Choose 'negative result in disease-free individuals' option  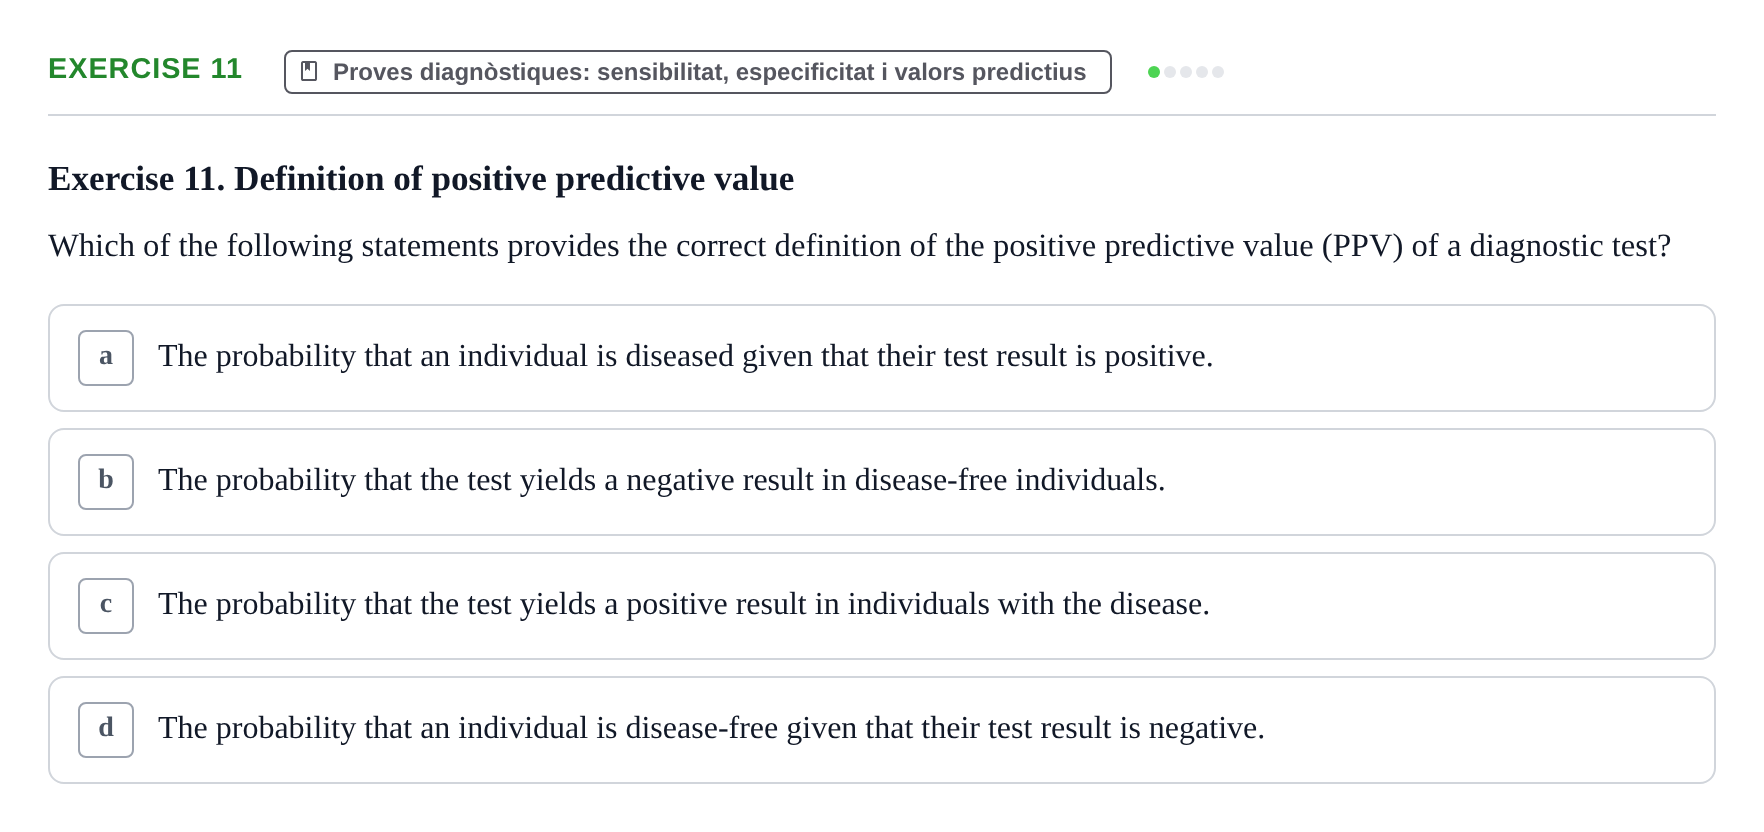882,482
